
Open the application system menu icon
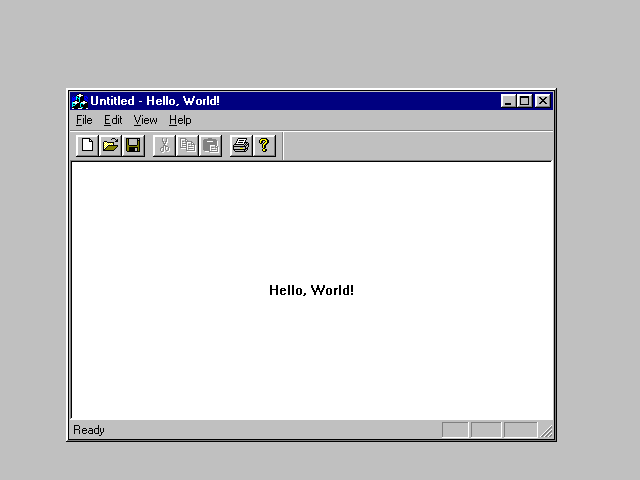(x=80, y=101)
